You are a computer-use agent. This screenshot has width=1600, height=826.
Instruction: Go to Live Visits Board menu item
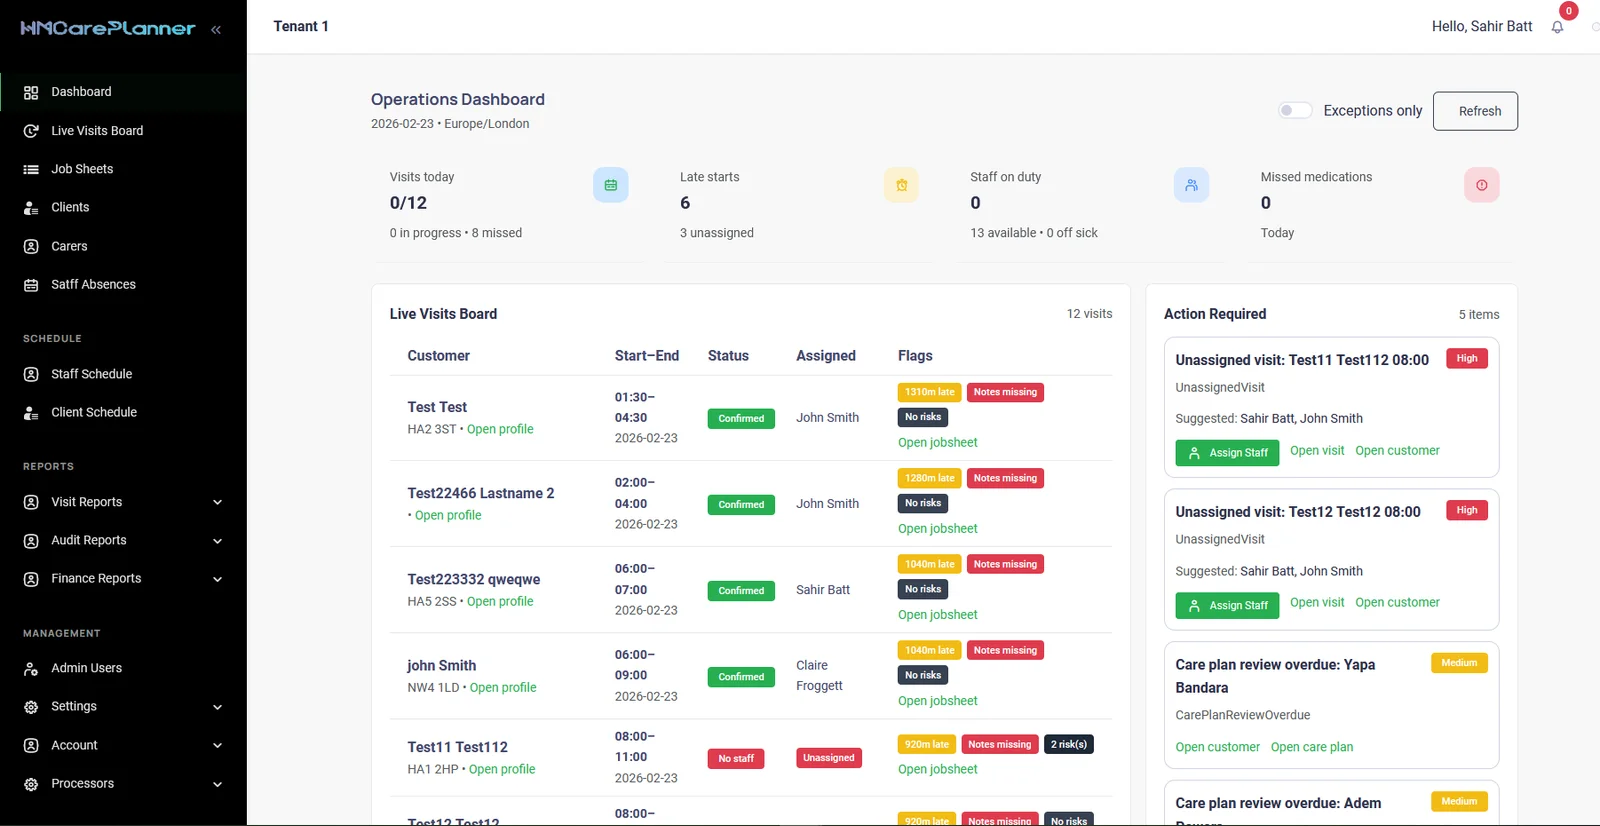(x=123, y=131)
